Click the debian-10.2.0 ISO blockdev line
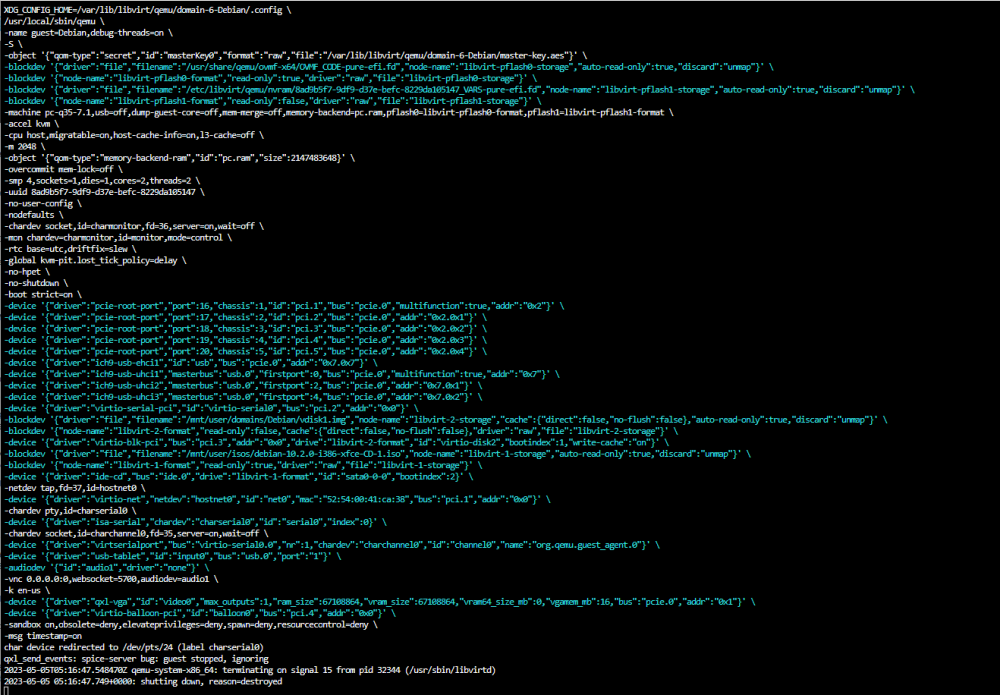This screenshot has width=1000, height=695. [378, 454]
